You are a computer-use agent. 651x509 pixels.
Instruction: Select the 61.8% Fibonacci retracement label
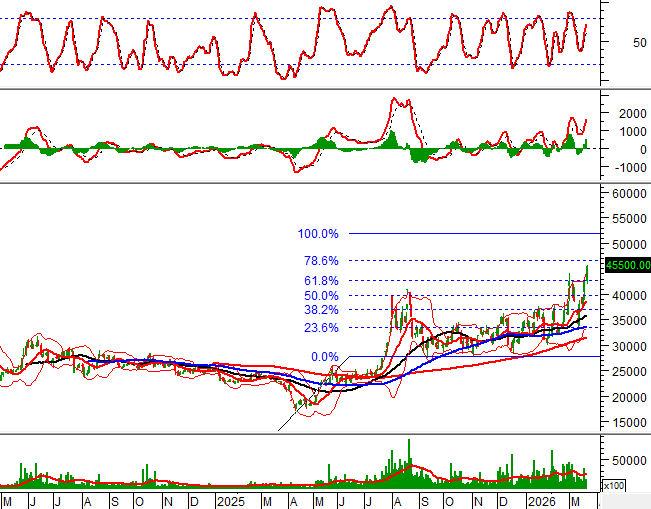tap(321, 281)
